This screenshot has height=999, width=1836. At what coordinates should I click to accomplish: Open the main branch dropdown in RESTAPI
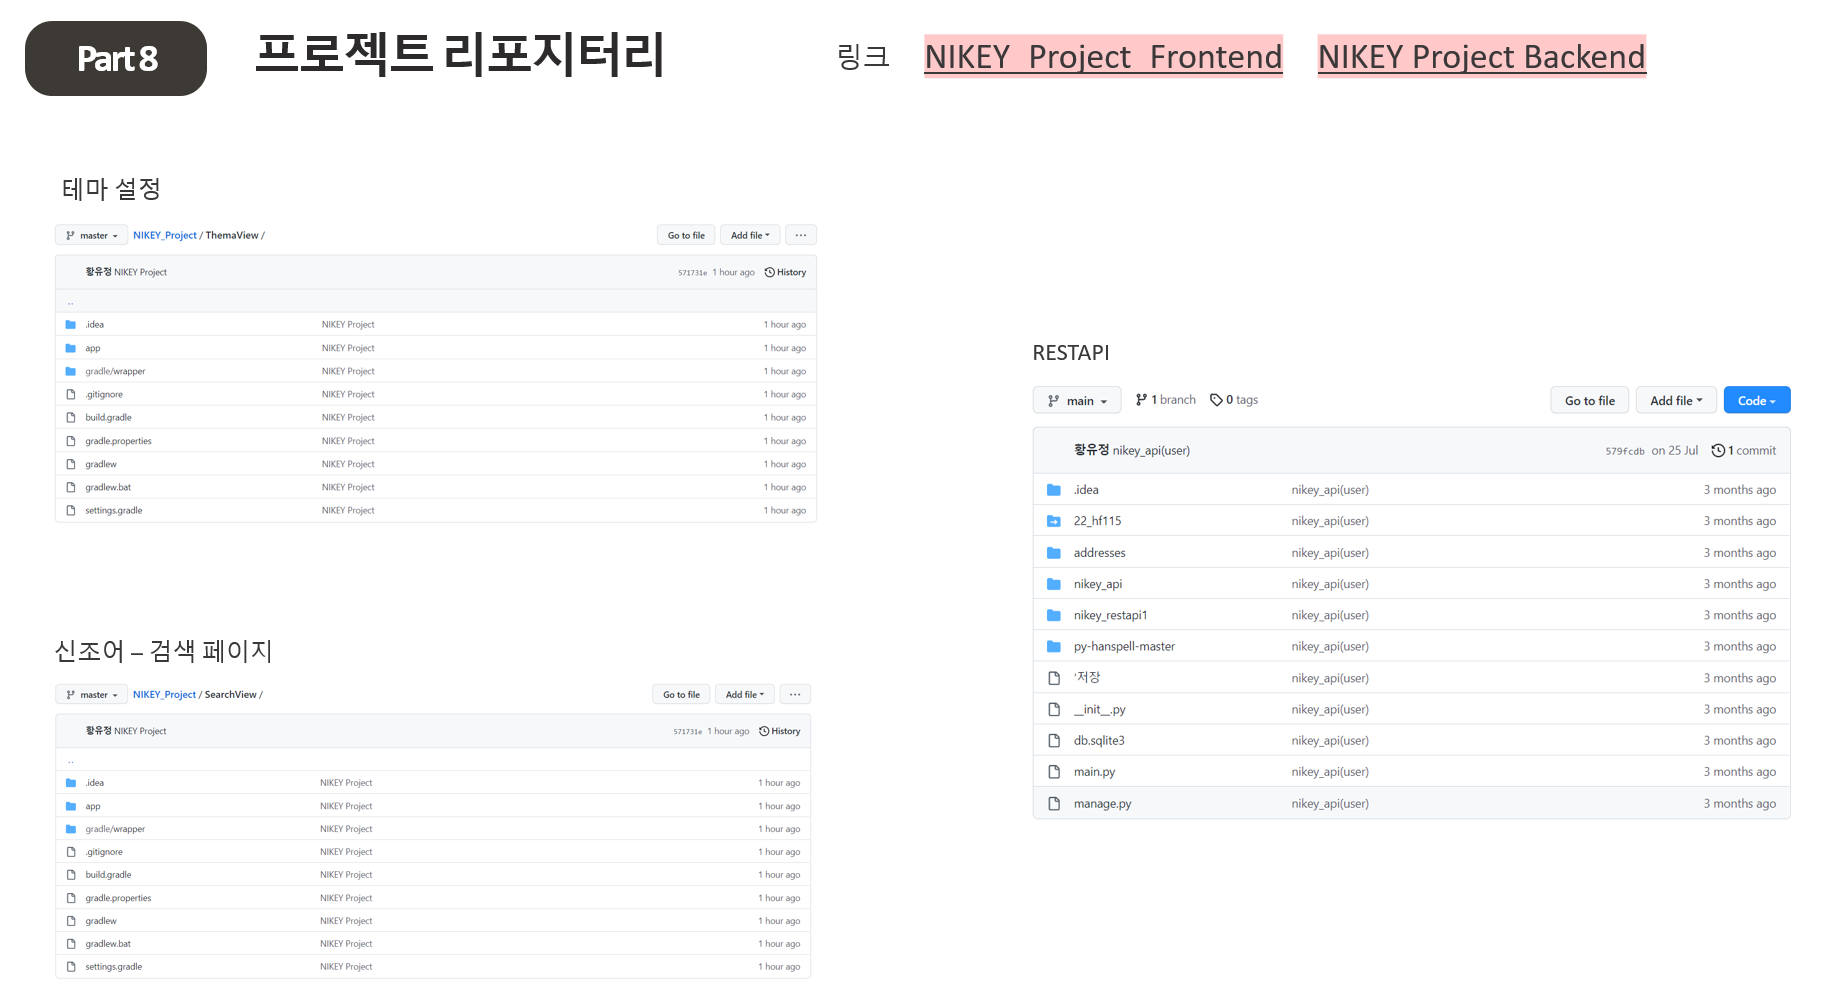click(1077, 399)
